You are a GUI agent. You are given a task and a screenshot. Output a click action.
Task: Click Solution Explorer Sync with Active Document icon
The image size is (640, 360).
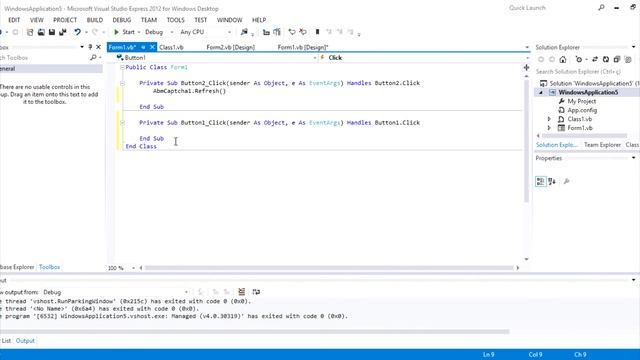tap(595, 60)
